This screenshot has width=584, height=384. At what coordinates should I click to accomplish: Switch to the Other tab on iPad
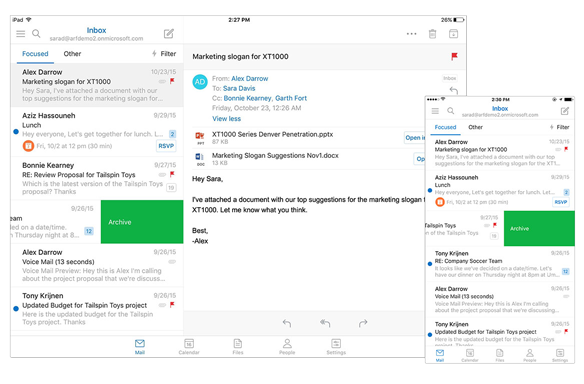pos(72,54)
